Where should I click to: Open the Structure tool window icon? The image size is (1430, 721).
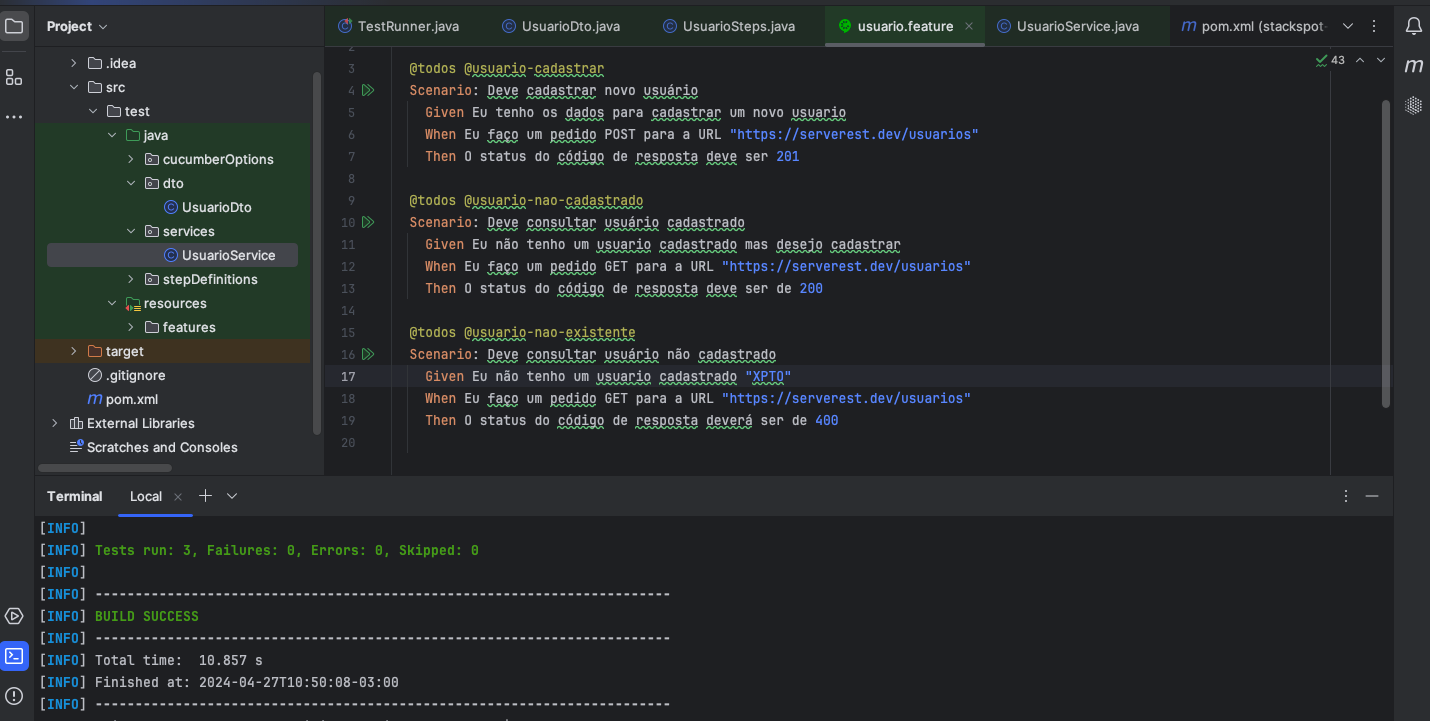coord(14,77)
